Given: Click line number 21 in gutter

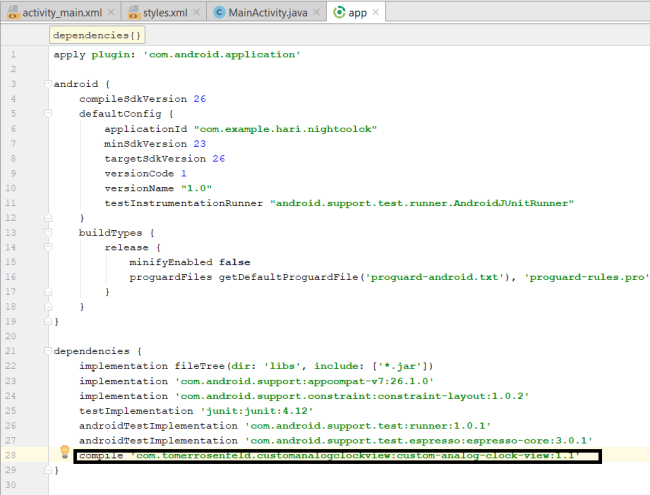Looking at the screenshot, I should (11, 351).
